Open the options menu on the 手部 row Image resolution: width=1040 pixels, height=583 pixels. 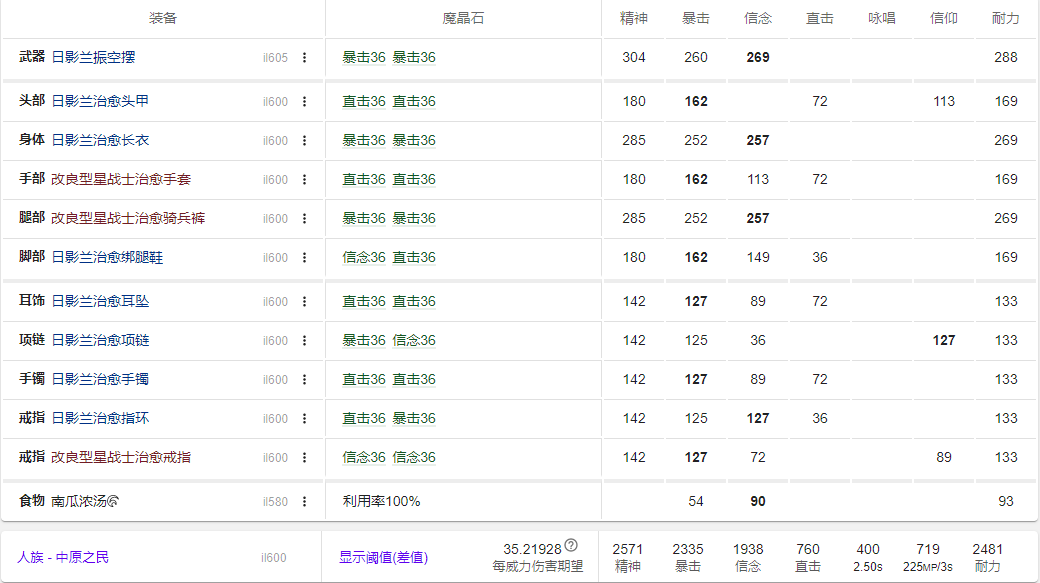(307, 179)
